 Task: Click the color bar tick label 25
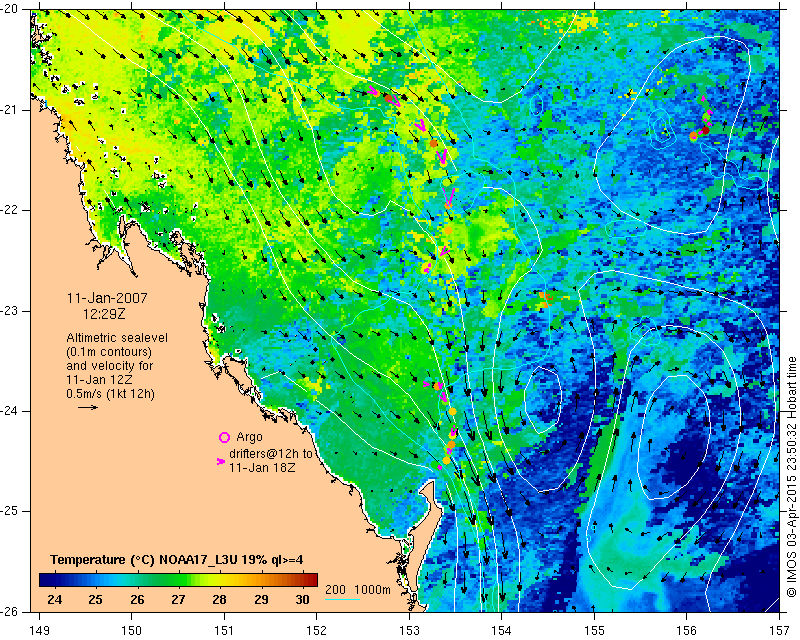pos(95,600)
